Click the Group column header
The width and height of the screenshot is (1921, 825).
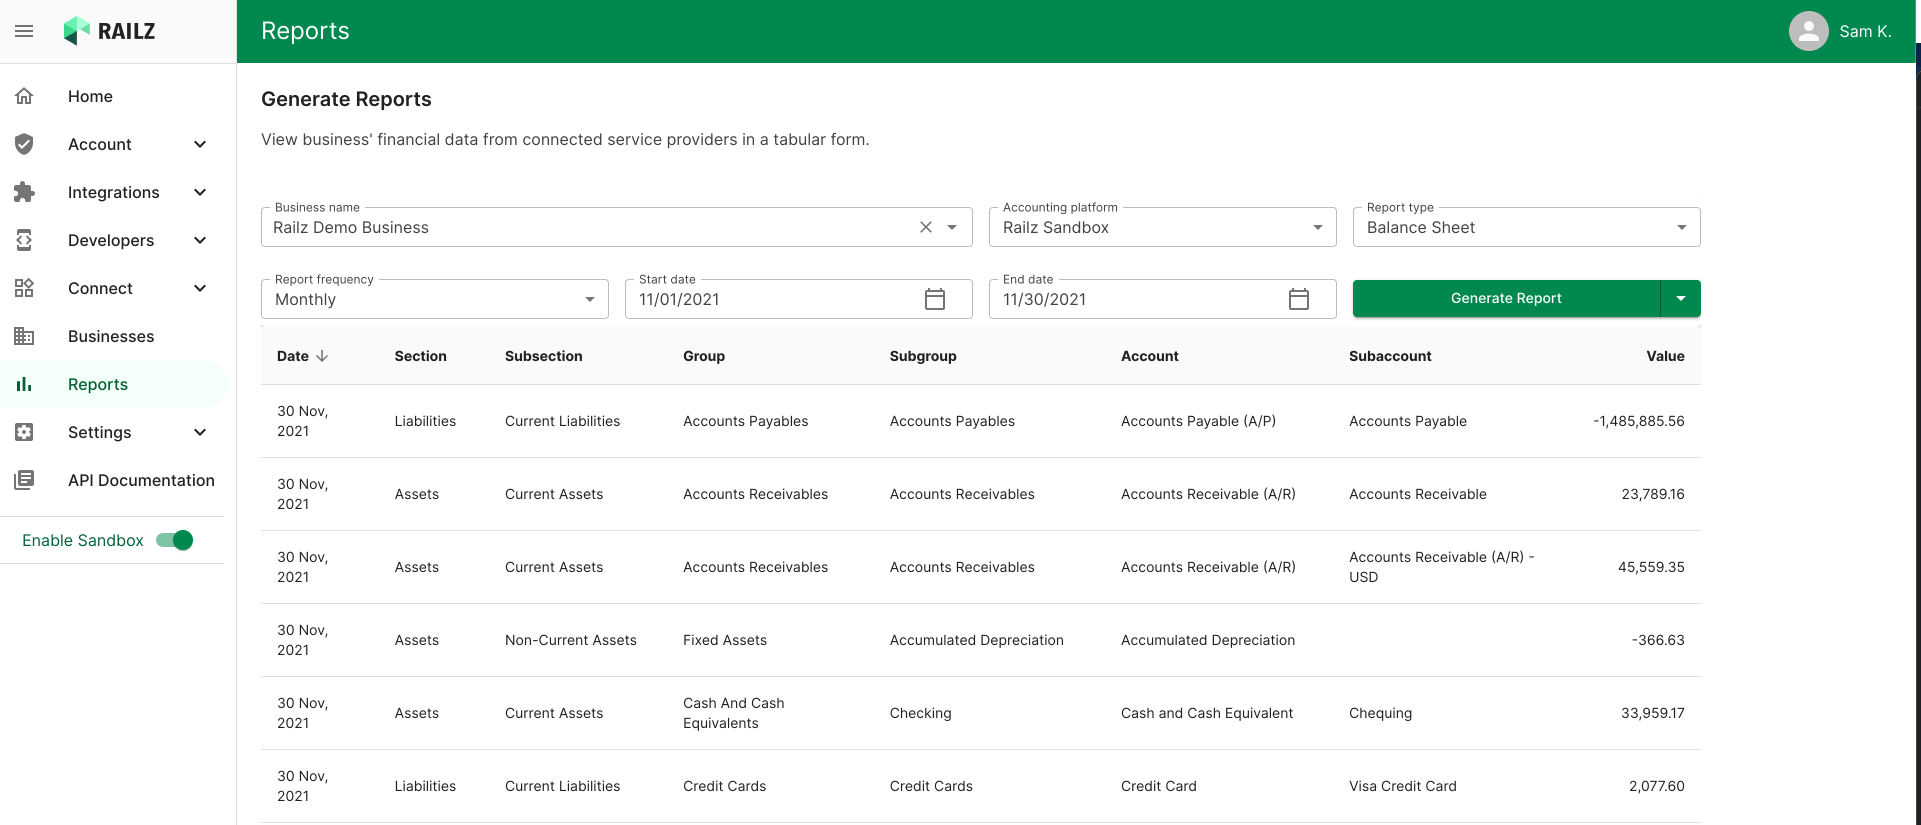pyautogui.click(x=704, y=356)
